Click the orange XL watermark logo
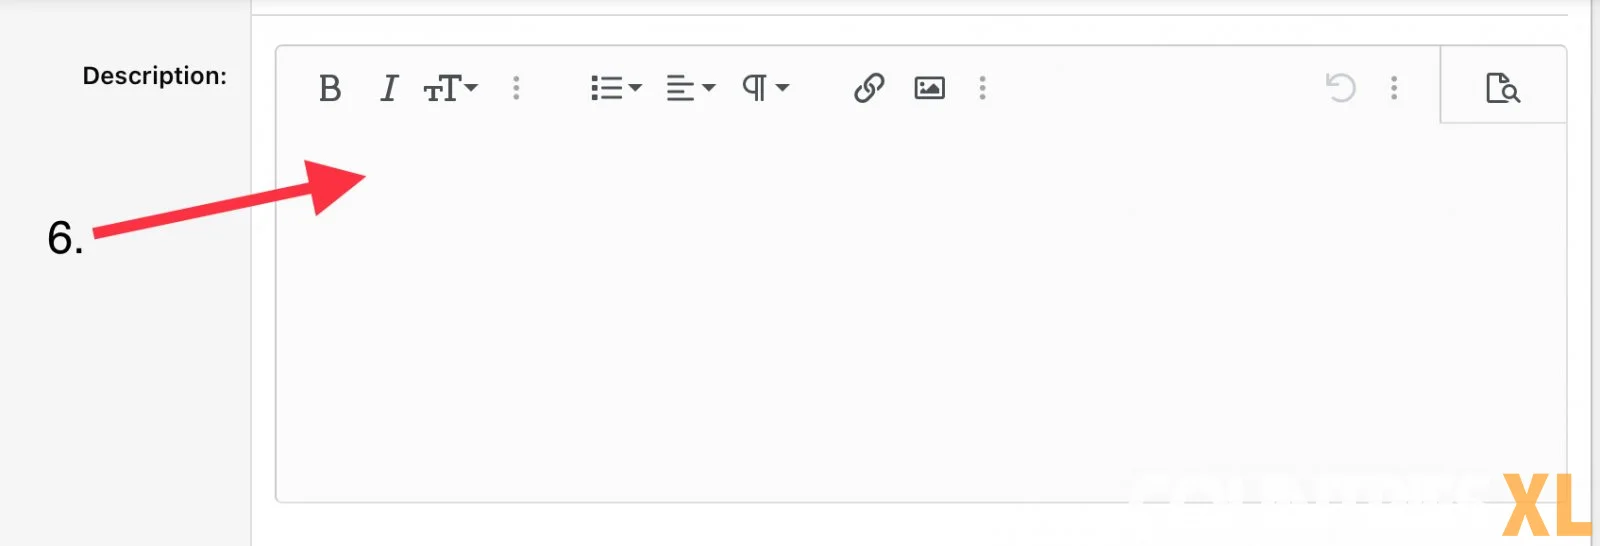 pyautogui.click(x=1548, y=505)
